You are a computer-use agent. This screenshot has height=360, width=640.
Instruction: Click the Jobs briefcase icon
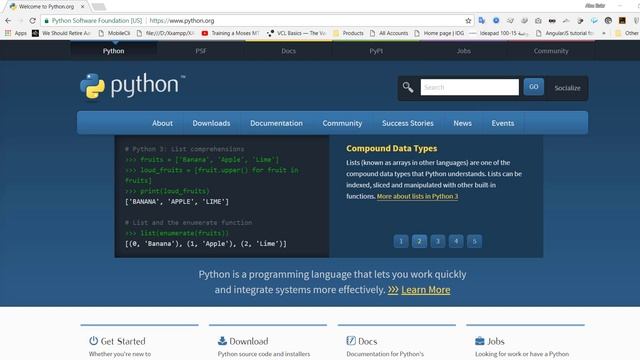coord(480,341)
